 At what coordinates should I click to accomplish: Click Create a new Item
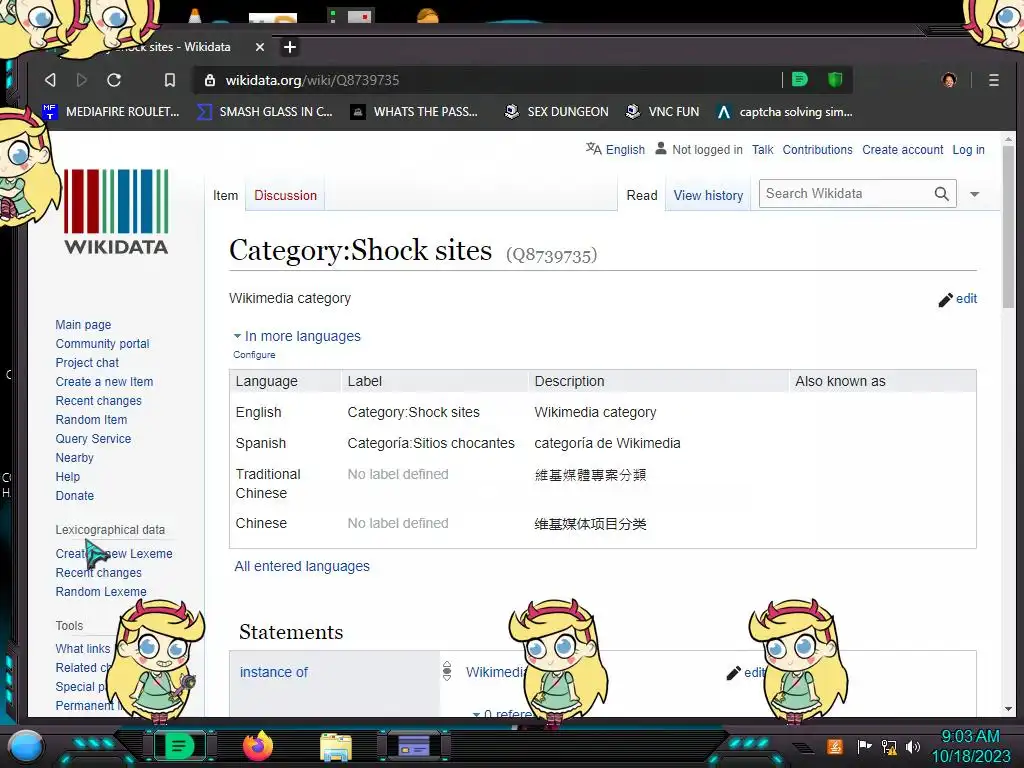(104, 381)
